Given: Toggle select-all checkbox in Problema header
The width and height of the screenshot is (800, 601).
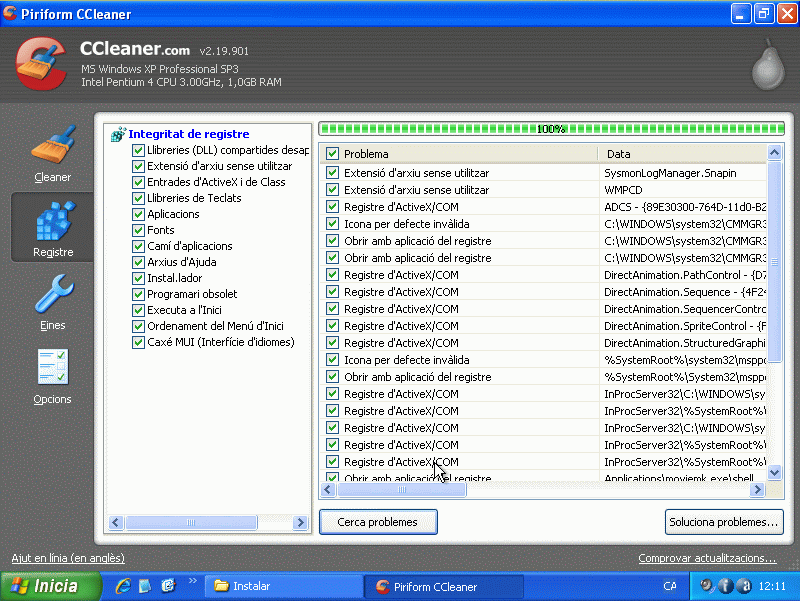Looking at the screenshot, I should pos(332,154).
